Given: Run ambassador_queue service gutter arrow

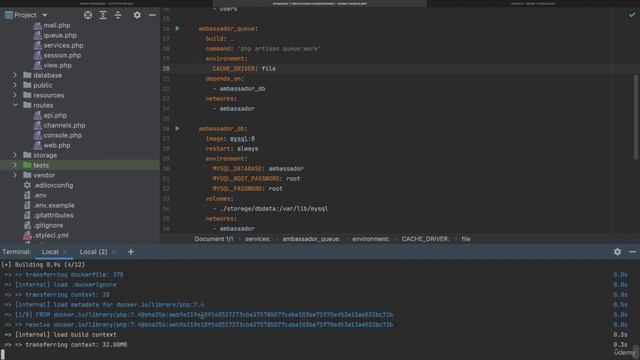Looking at the screenshot, I should pos(178,29).
